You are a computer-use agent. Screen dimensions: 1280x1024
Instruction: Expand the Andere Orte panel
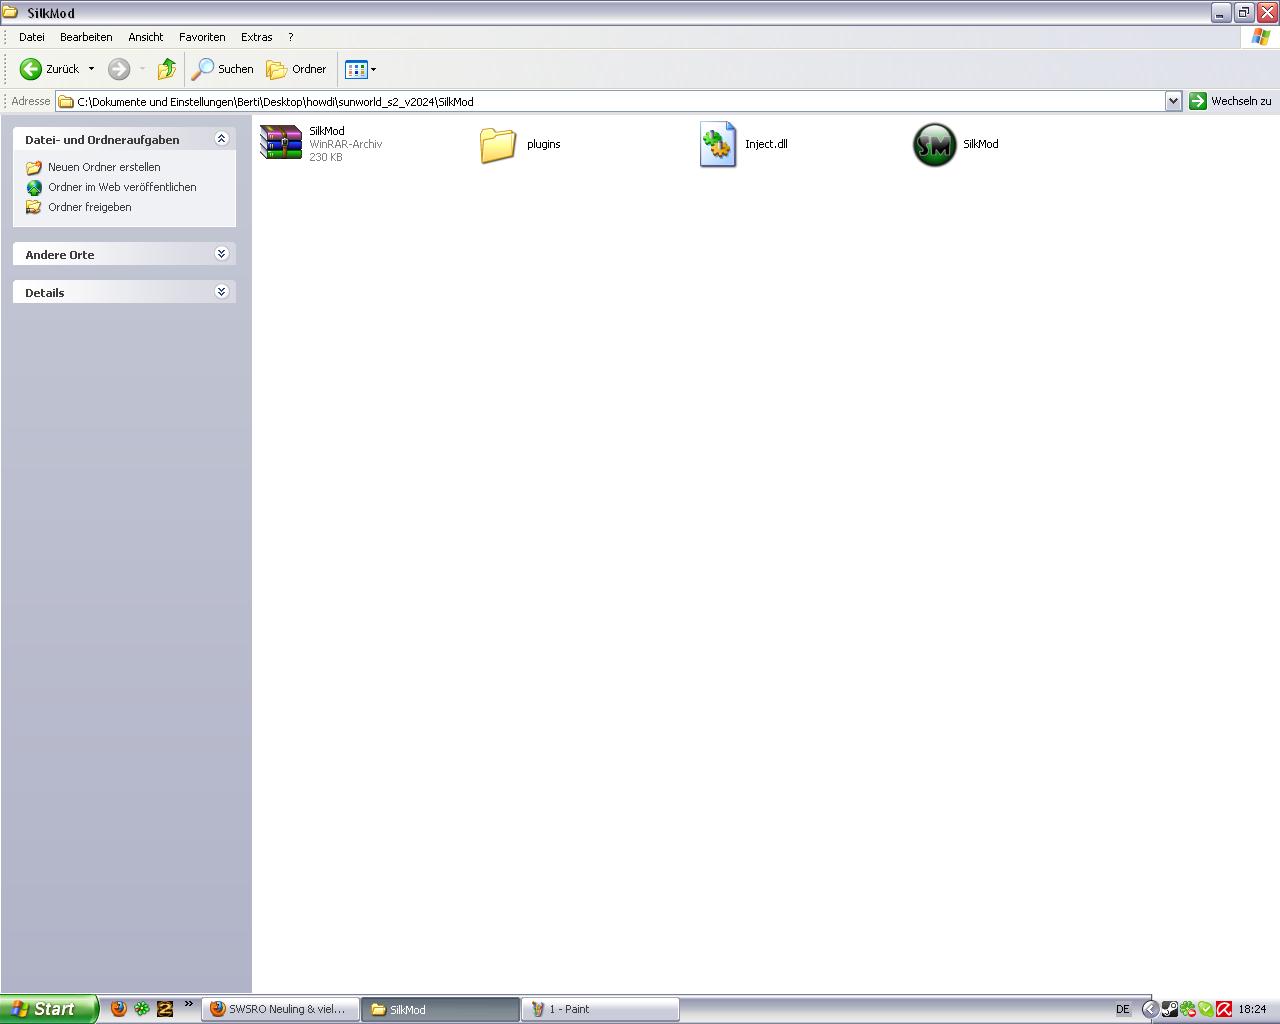pos(222,254)
